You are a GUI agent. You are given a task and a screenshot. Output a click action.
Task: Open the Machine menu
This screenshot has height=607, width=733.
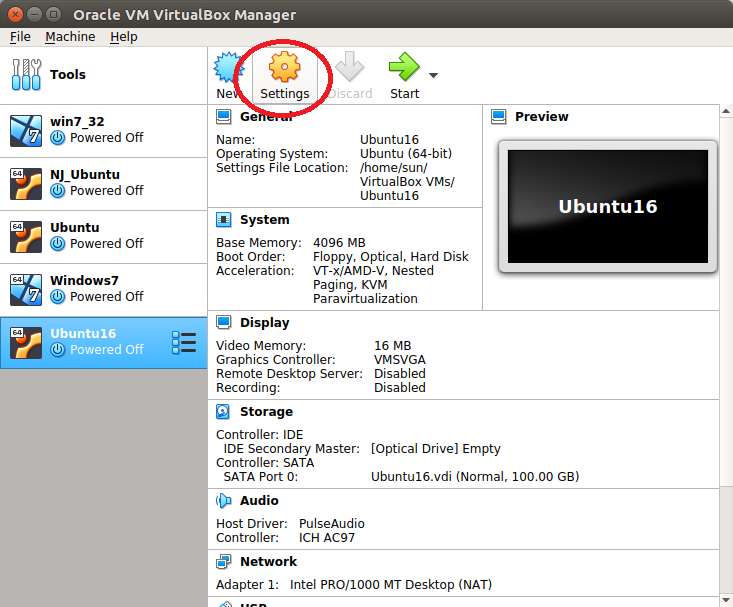click(70, 36)
